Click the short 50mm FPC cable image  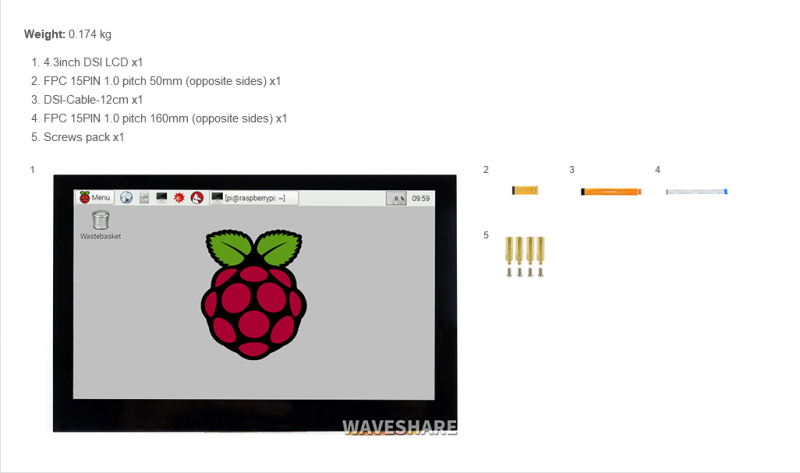(524, 190)
